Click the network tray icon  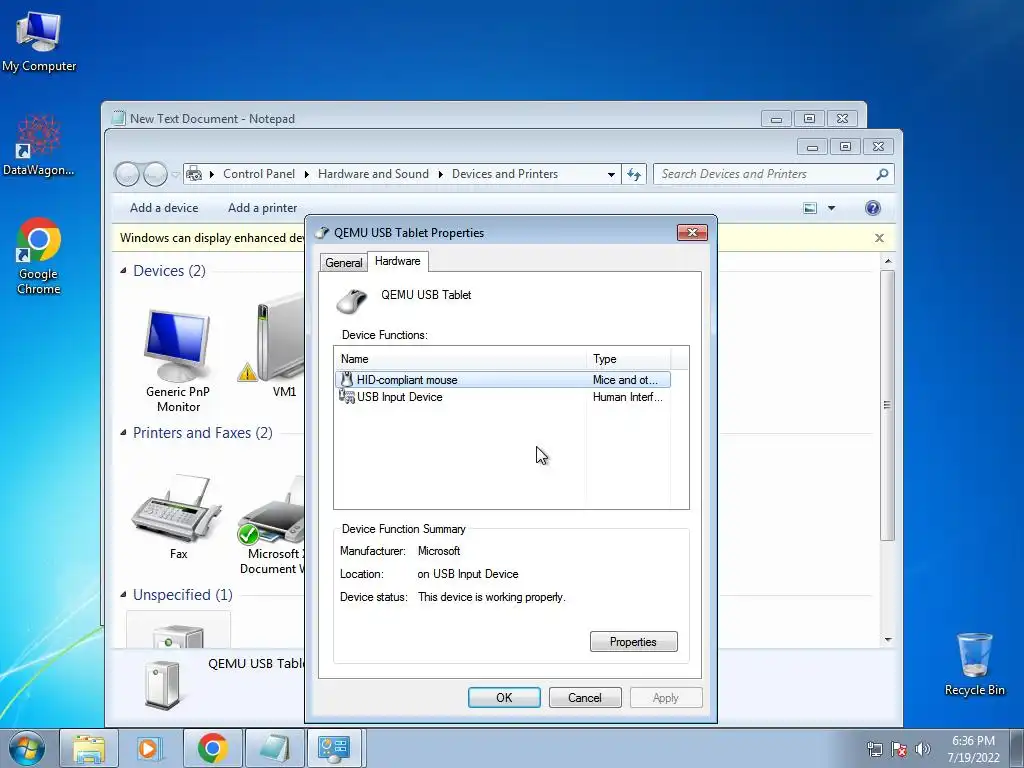pyautogui.click(x=874, y=749)
